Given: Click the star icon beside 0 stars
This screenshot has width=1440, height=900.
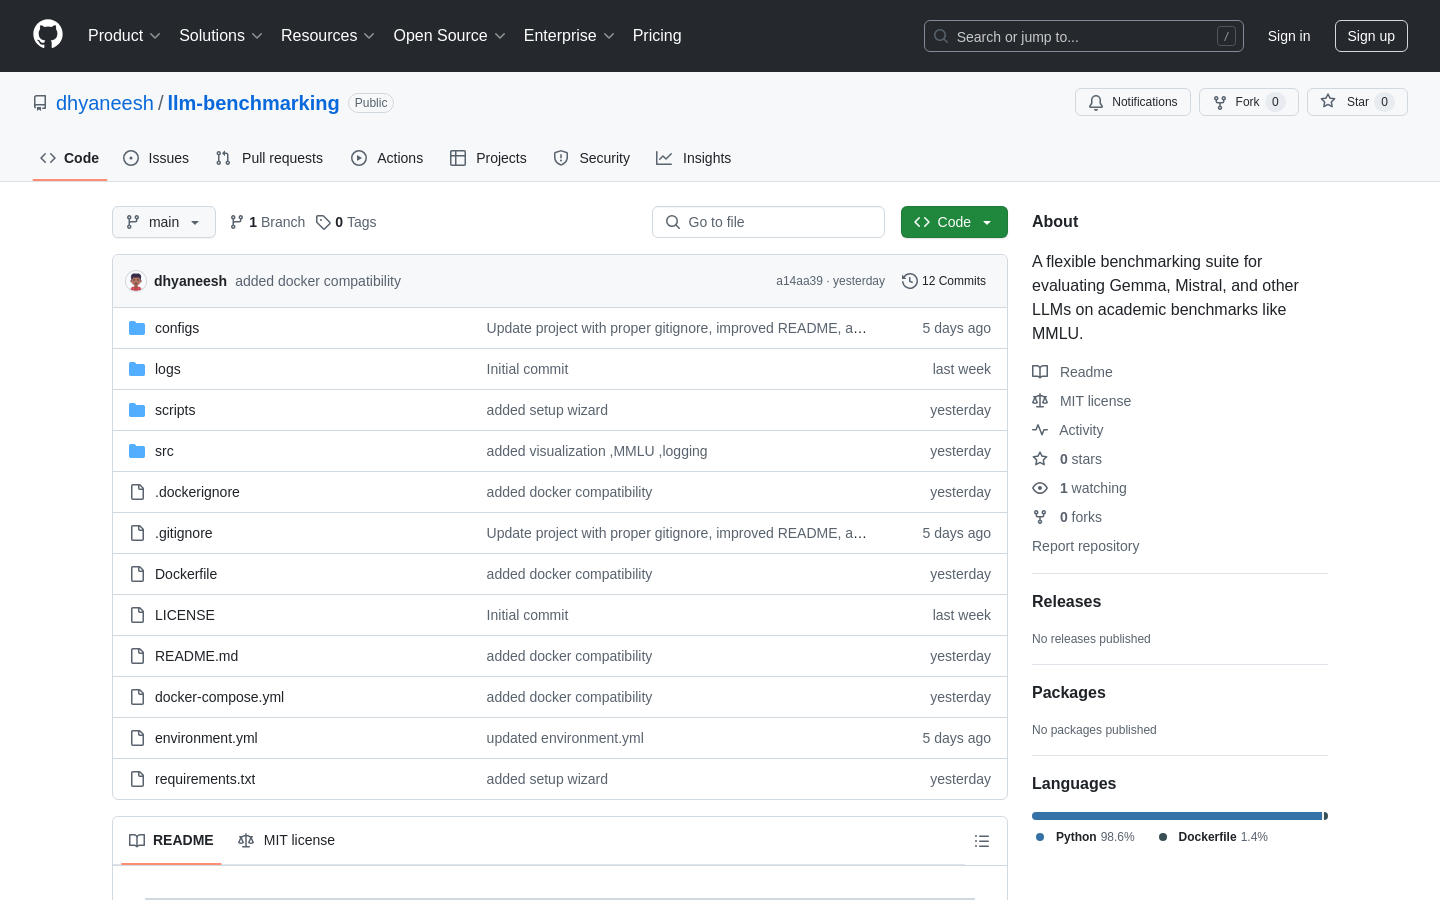Looking at the screenshot, I should point(1040,459).
